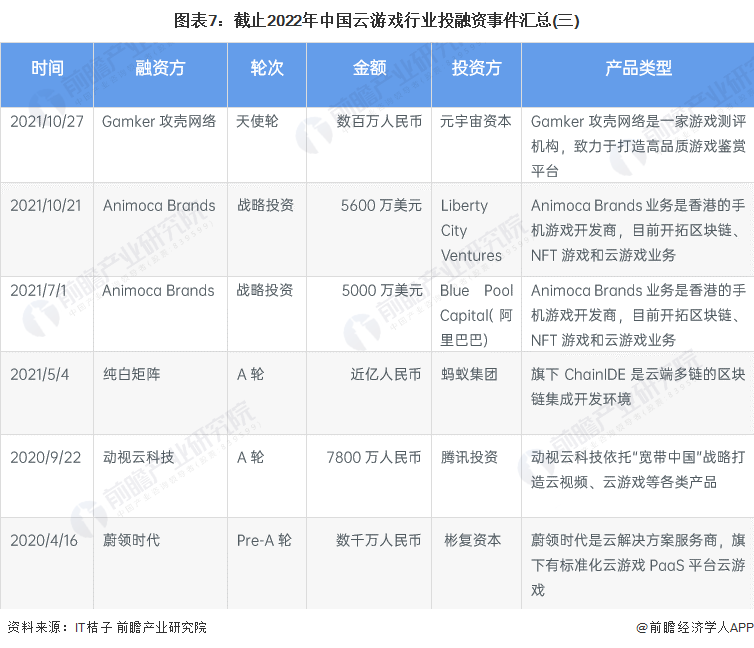
Task: Click the date 2021/7/1
Action: click(38, 291)
